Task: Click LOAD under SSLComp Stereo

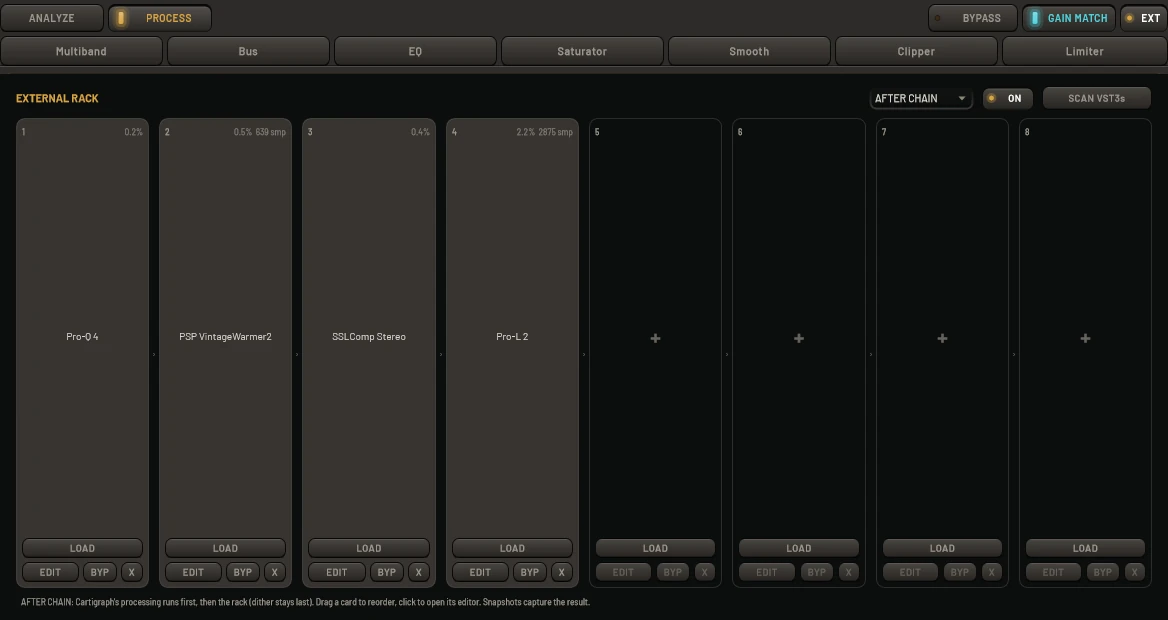Action: pos(369,548)
